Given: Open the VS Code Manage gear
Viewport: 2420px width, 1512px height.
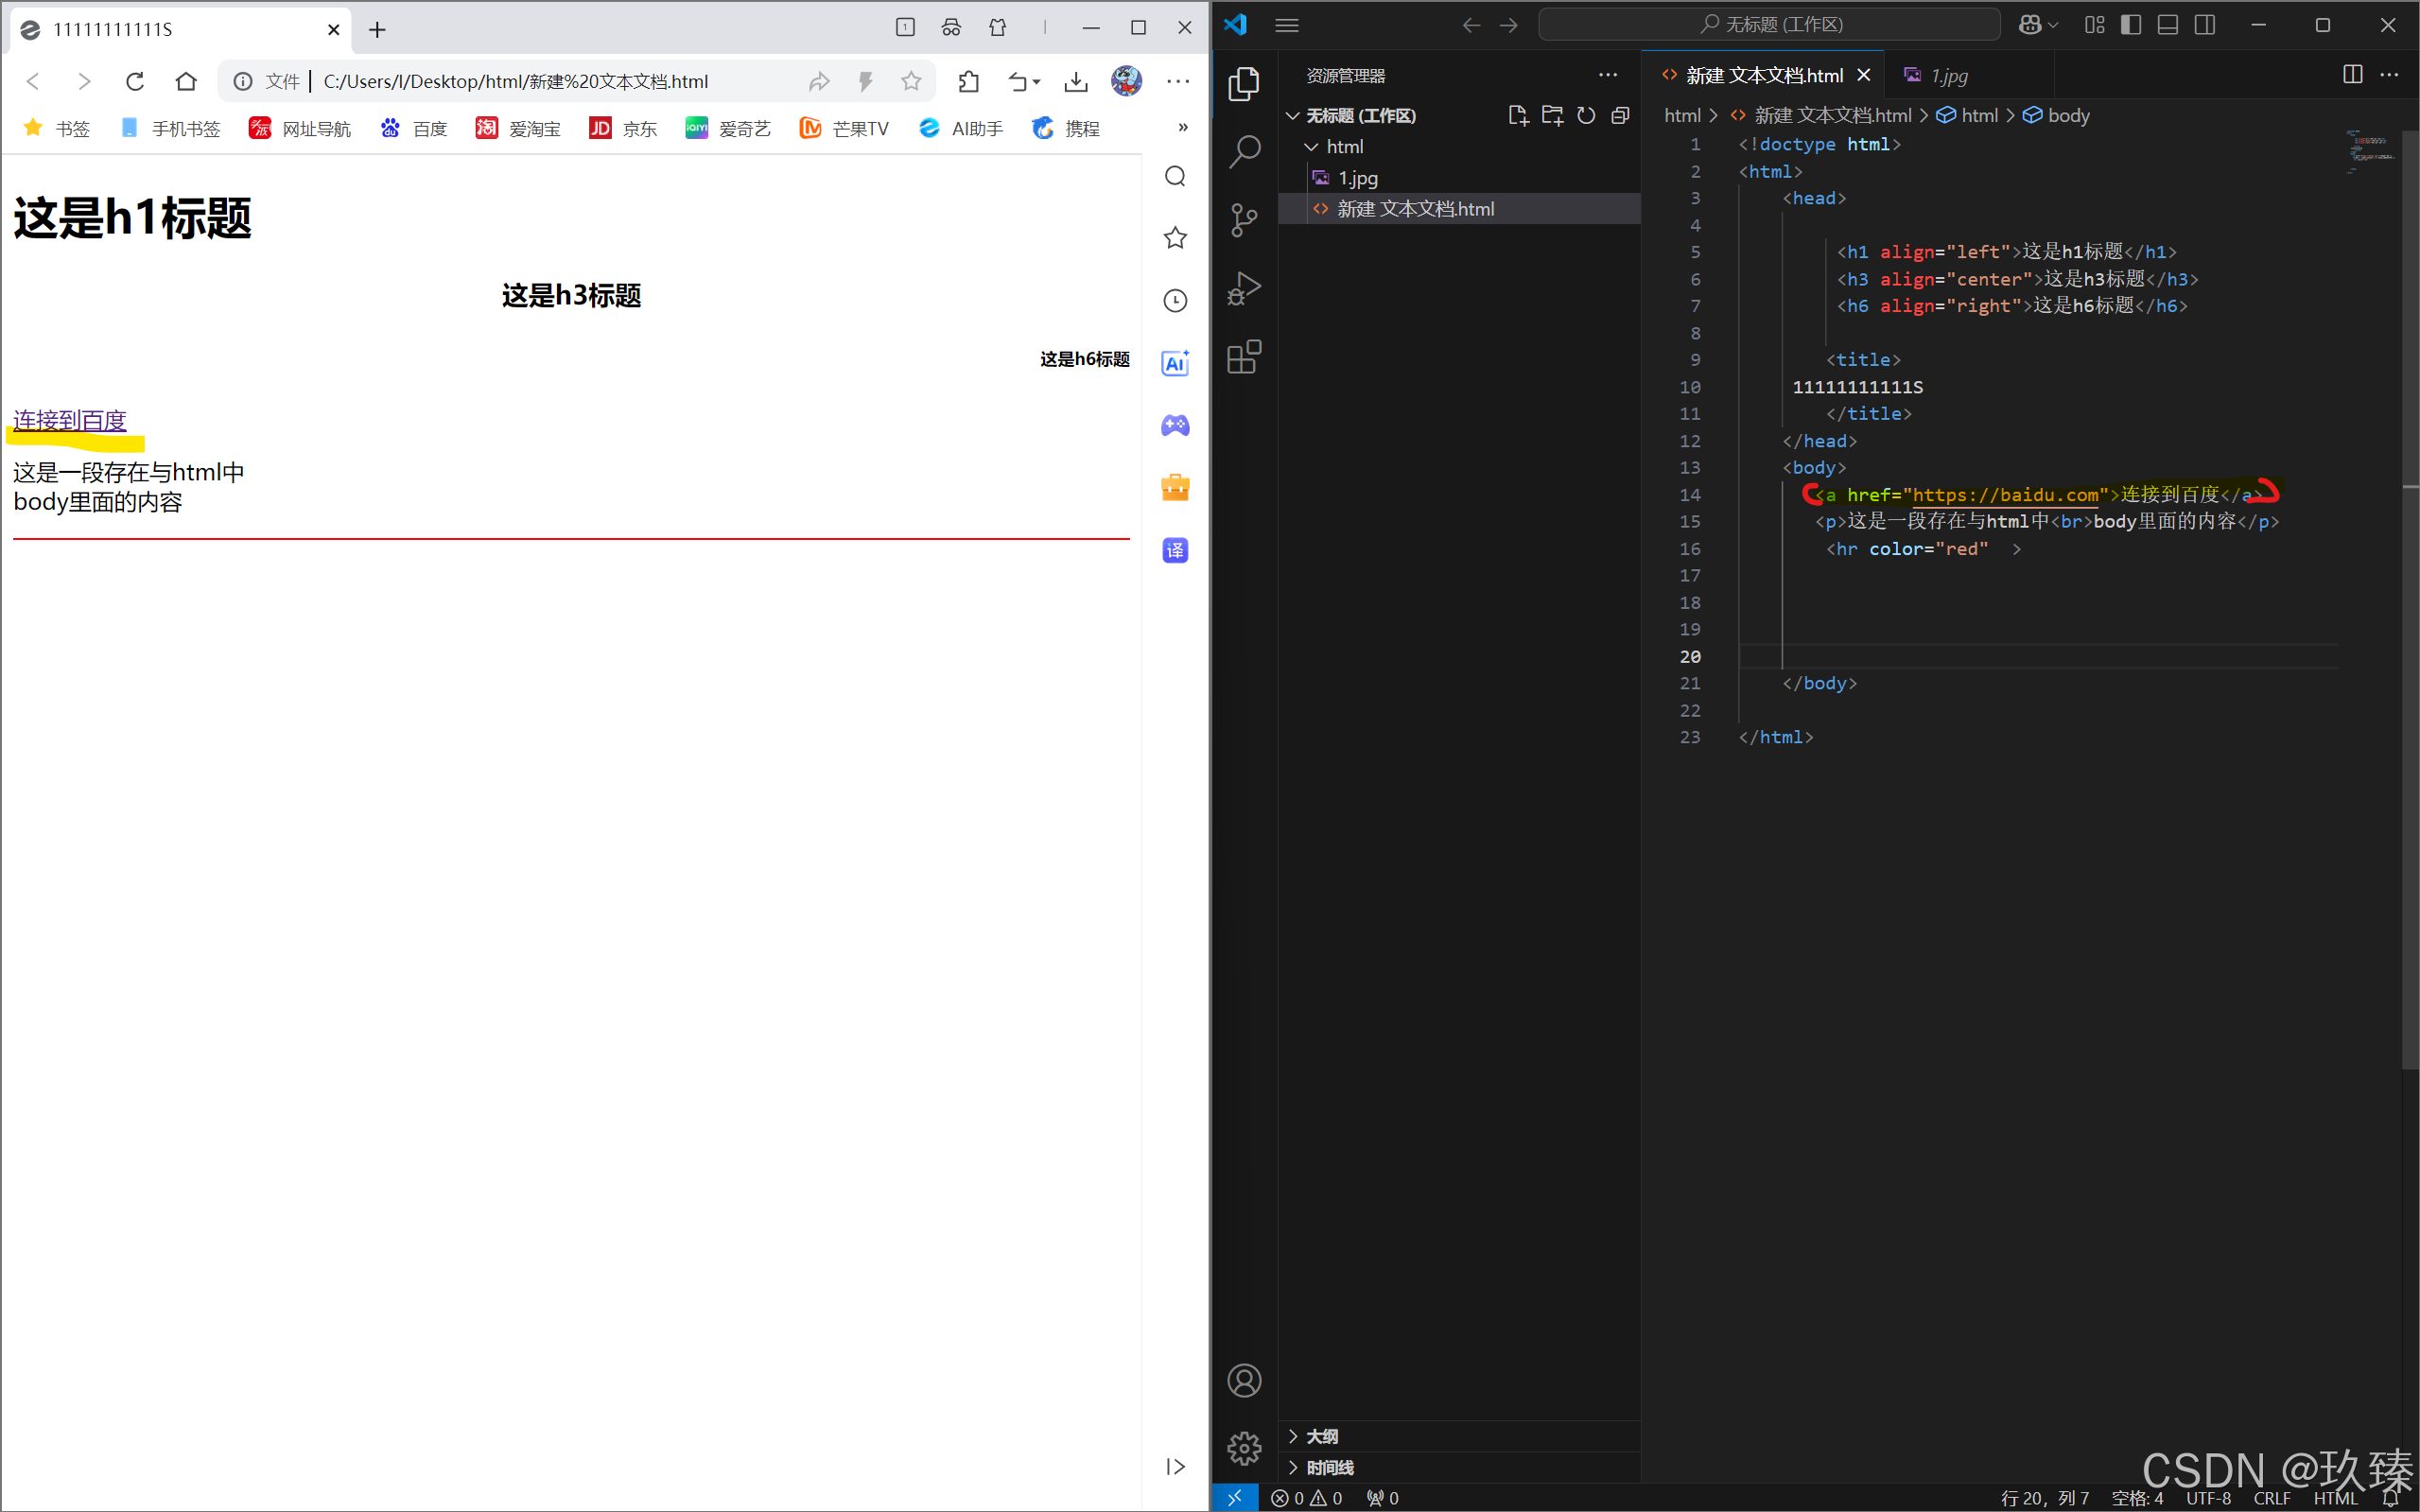Looking at the screenshot, I should tap(1244, 1447).
